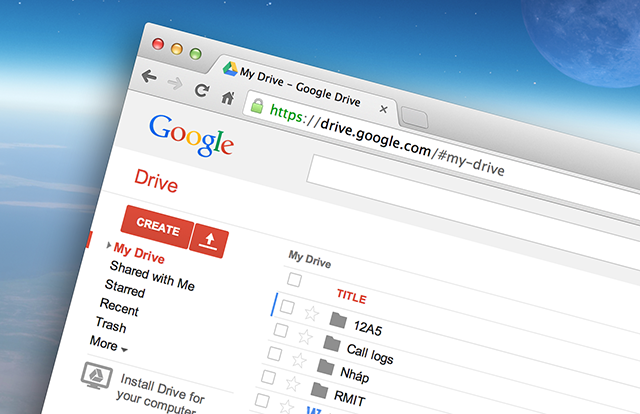This screenshot has width=640, height=414.
Task: Go back with the browser back arrow
Action: click(x=149, y=76)
